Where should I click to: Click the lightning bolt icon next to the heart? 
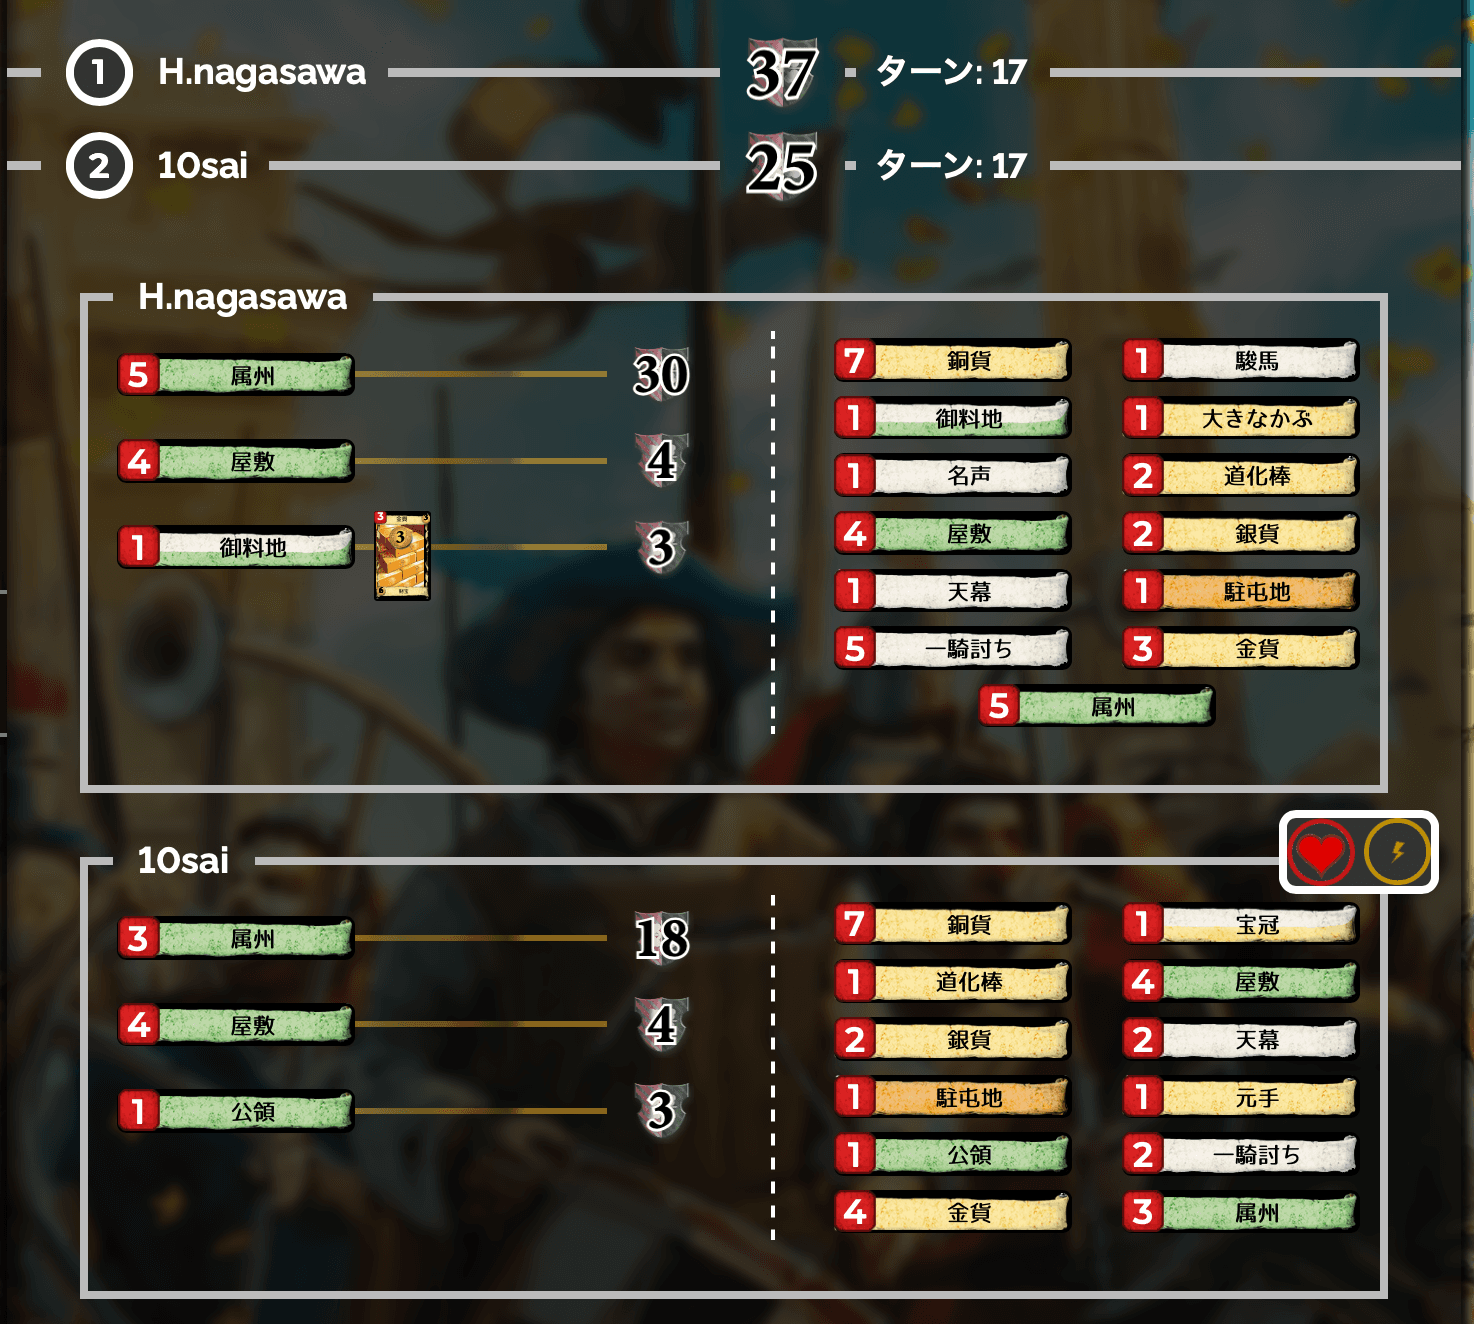pyautogui.click(x=1398, y=853)
